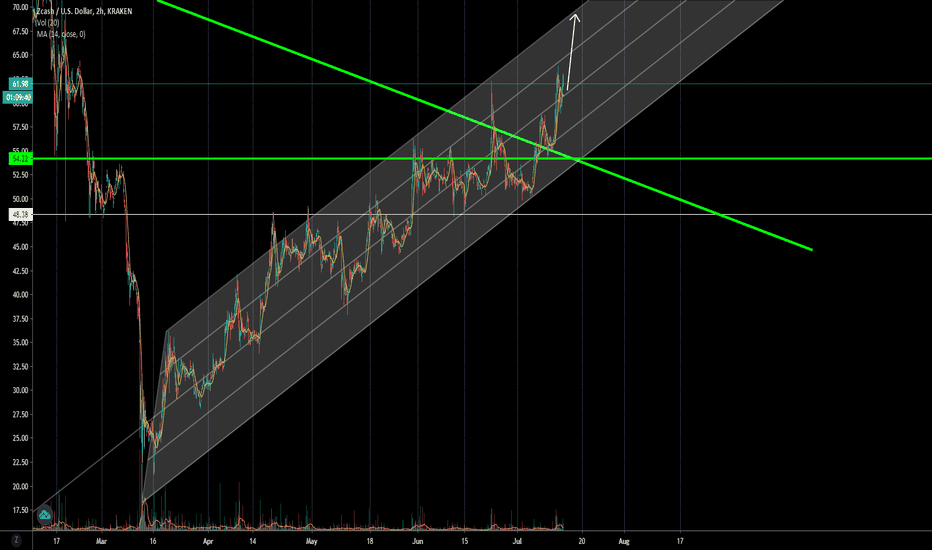
Task: Click the Jul date on the time axis
Action: point(517,542)
